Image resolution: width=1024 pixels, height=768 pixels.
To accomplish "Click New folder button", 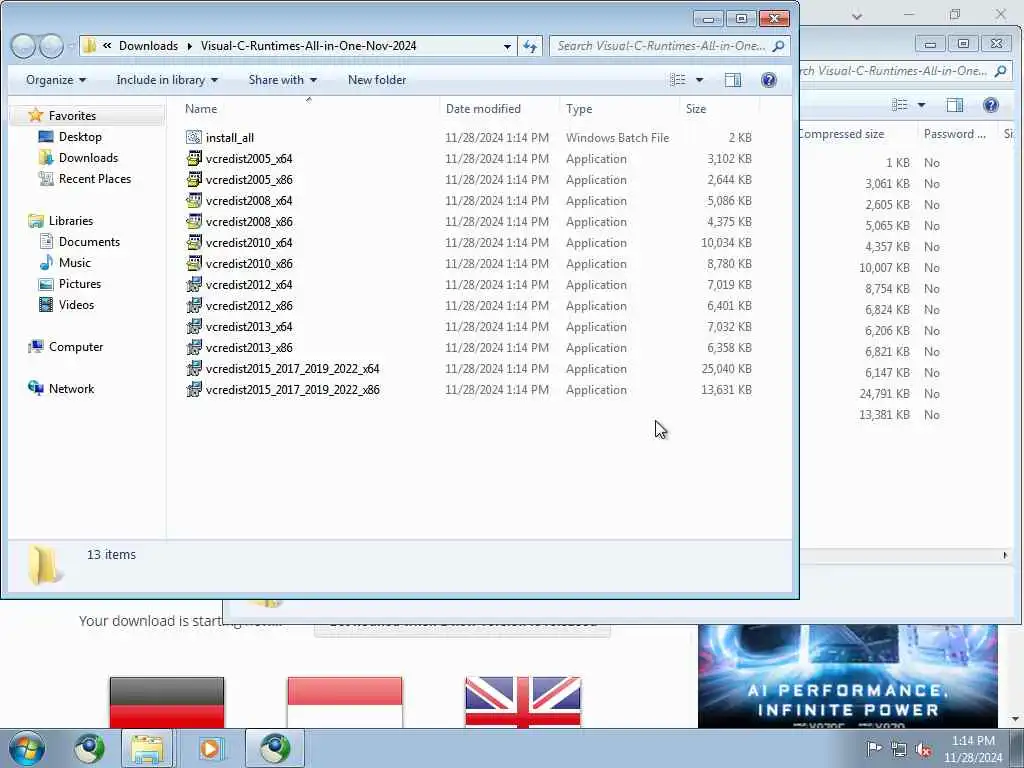I will [377, 80].
